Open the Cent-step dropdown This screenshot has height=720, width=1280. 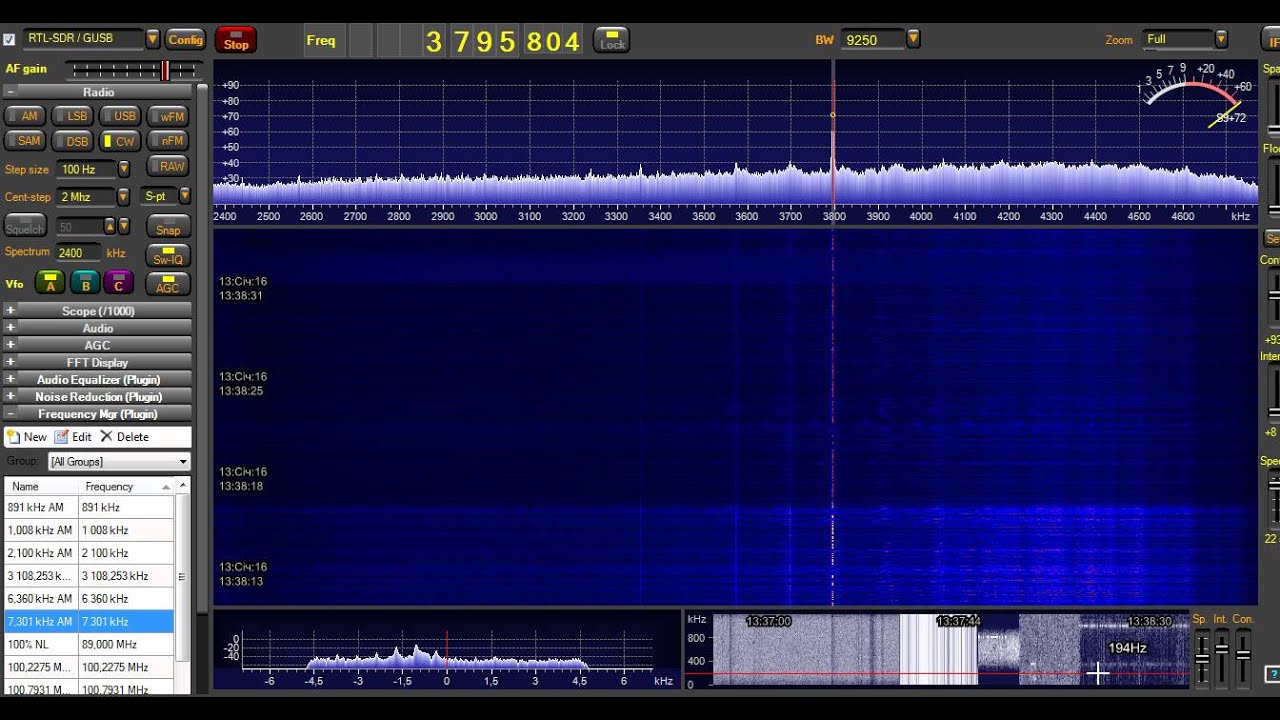[123, 197]
